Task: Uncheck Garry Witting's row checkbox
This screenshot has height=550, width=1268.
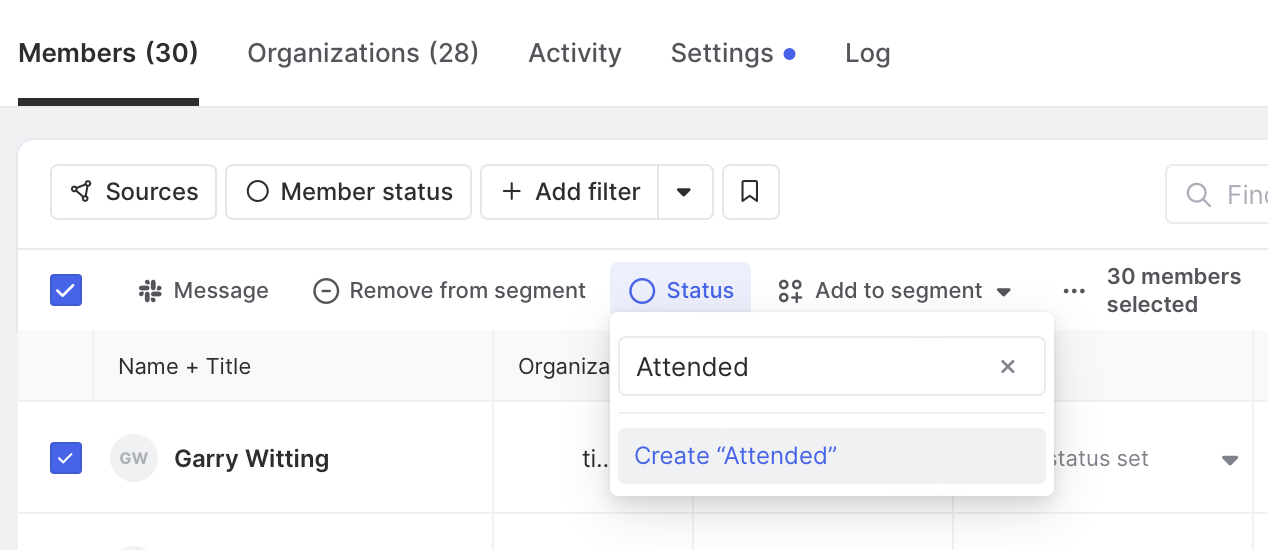Action: point(66,459)
